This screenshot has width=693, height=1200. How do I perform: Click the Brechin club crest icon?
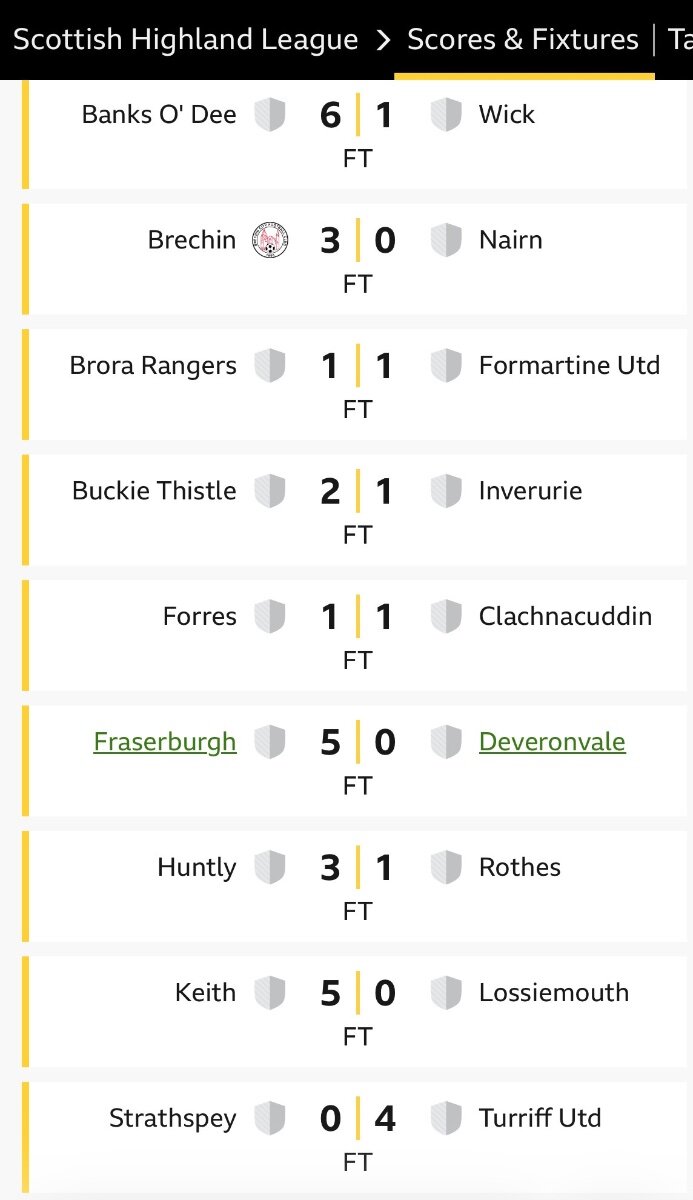[x=270, y=241]
